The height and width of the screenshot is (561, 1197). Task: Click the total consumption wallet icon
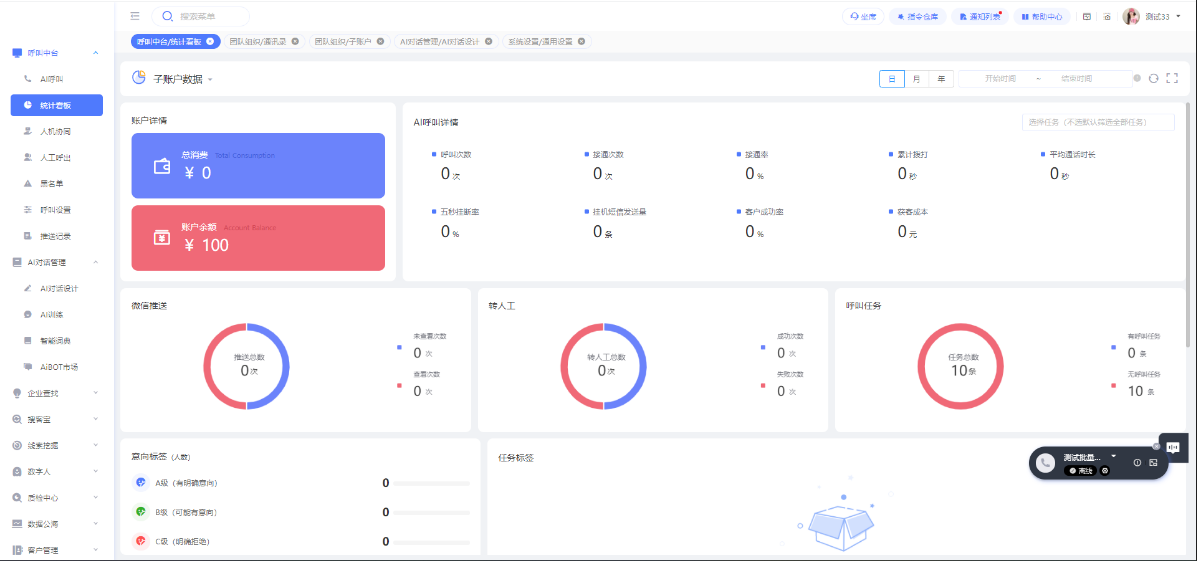click(162, 166)
